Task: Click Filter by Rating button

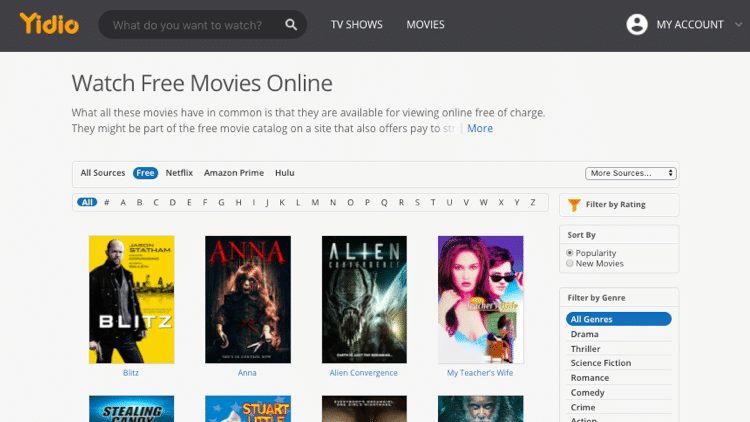Action: [x=619, y=205]
